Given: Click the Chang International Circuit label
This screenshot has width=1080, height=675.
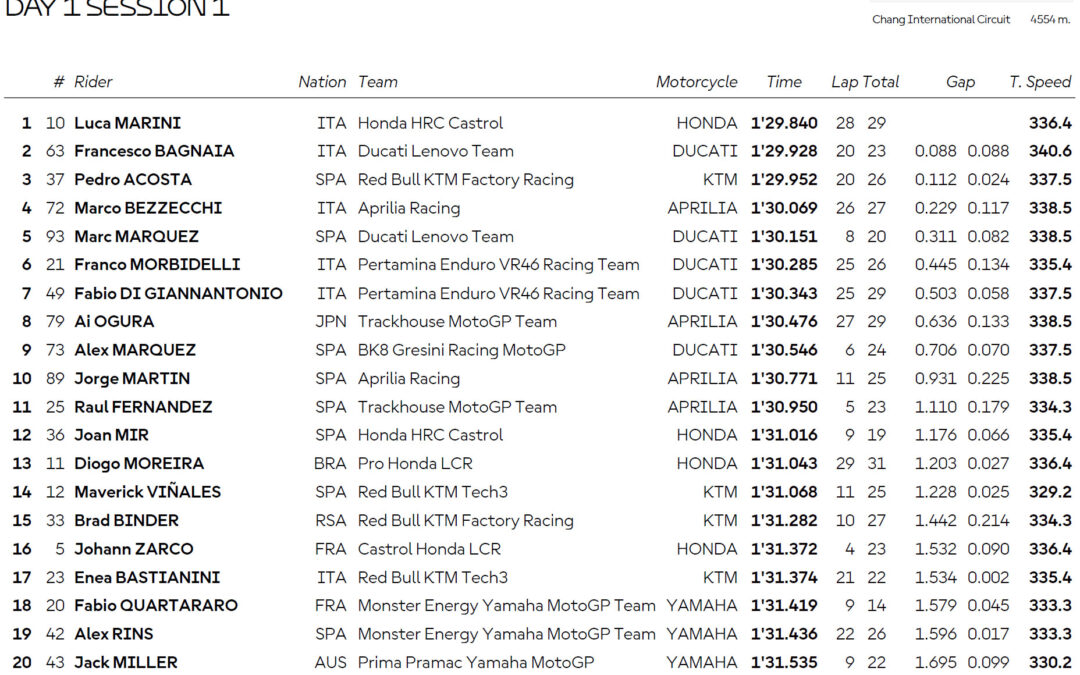Looking at the screenshot, I should [x=941, y=19].
